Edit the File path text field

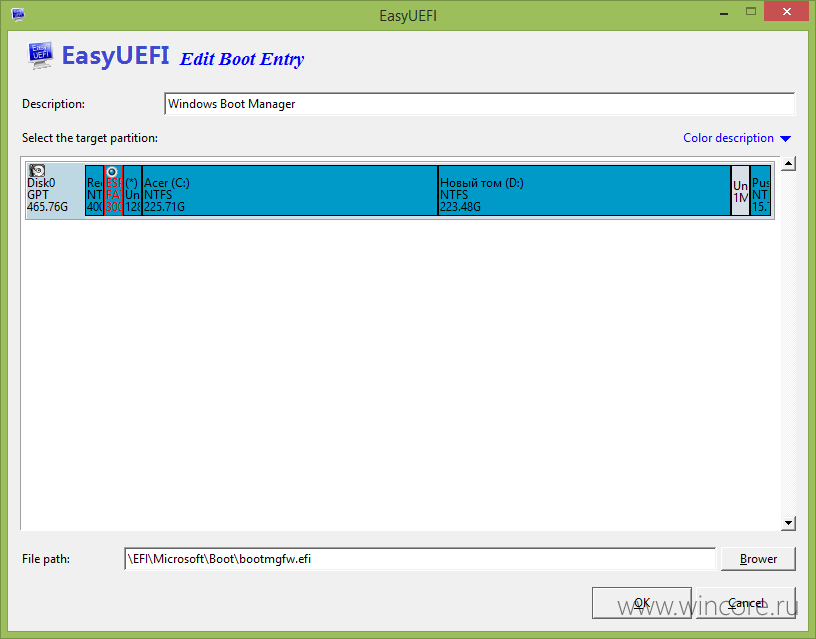pyautogui.click(x=420, y=559)
